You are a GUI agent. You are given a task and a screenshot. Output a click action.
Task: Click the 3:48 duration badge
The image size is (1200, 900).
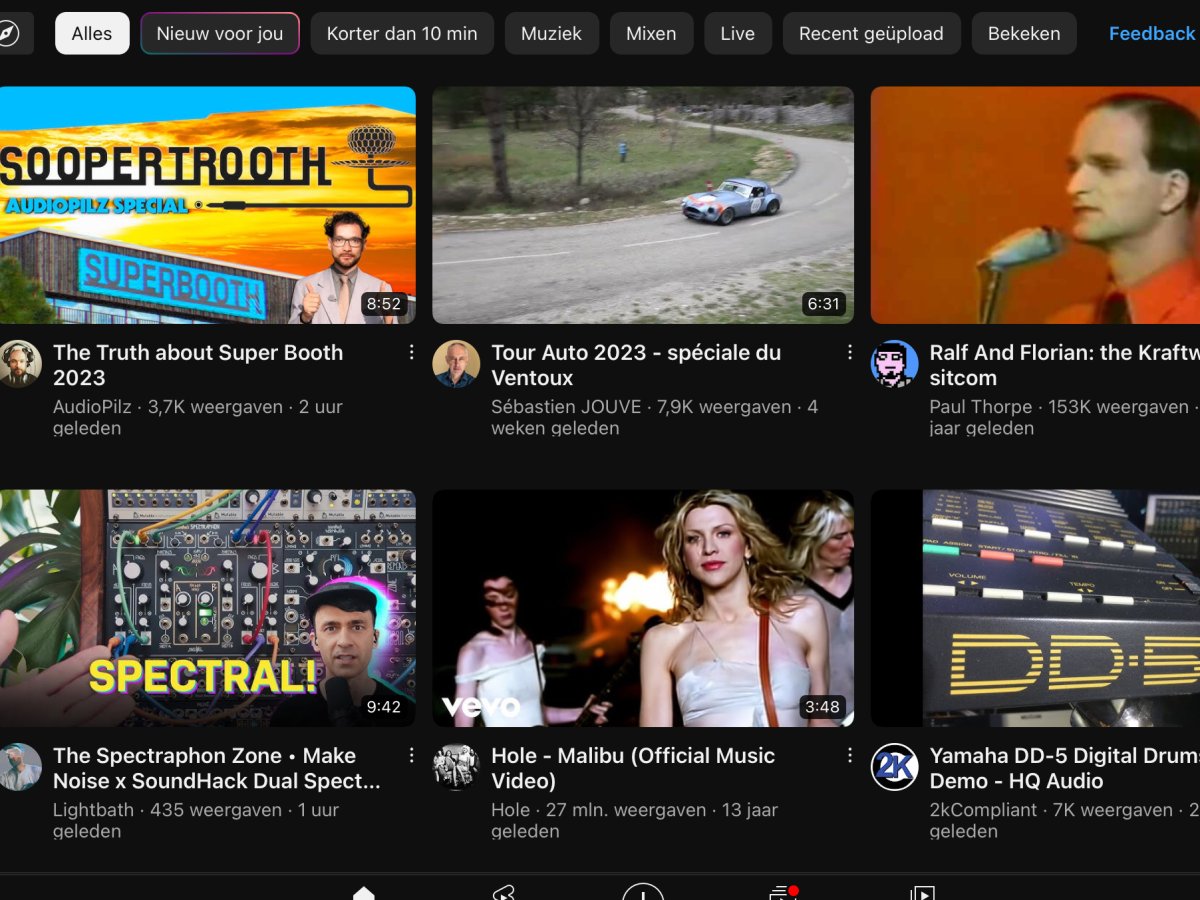tap(823, 707)
